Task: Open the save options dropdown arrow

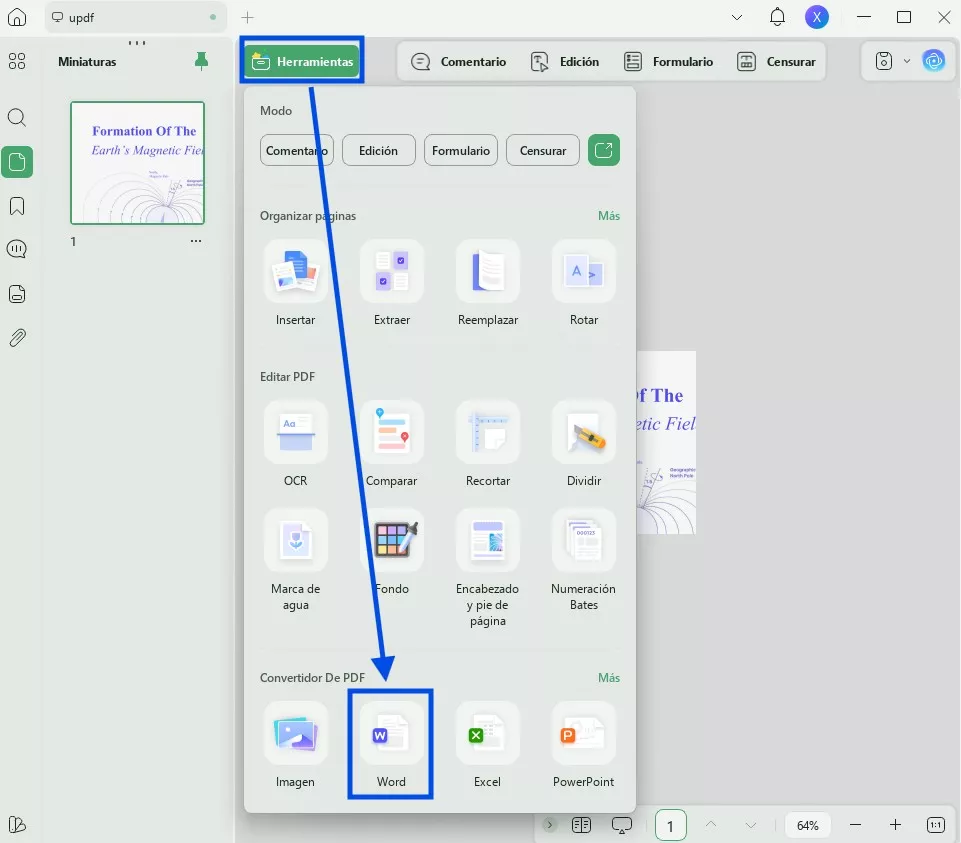Action: pos(907,61)
